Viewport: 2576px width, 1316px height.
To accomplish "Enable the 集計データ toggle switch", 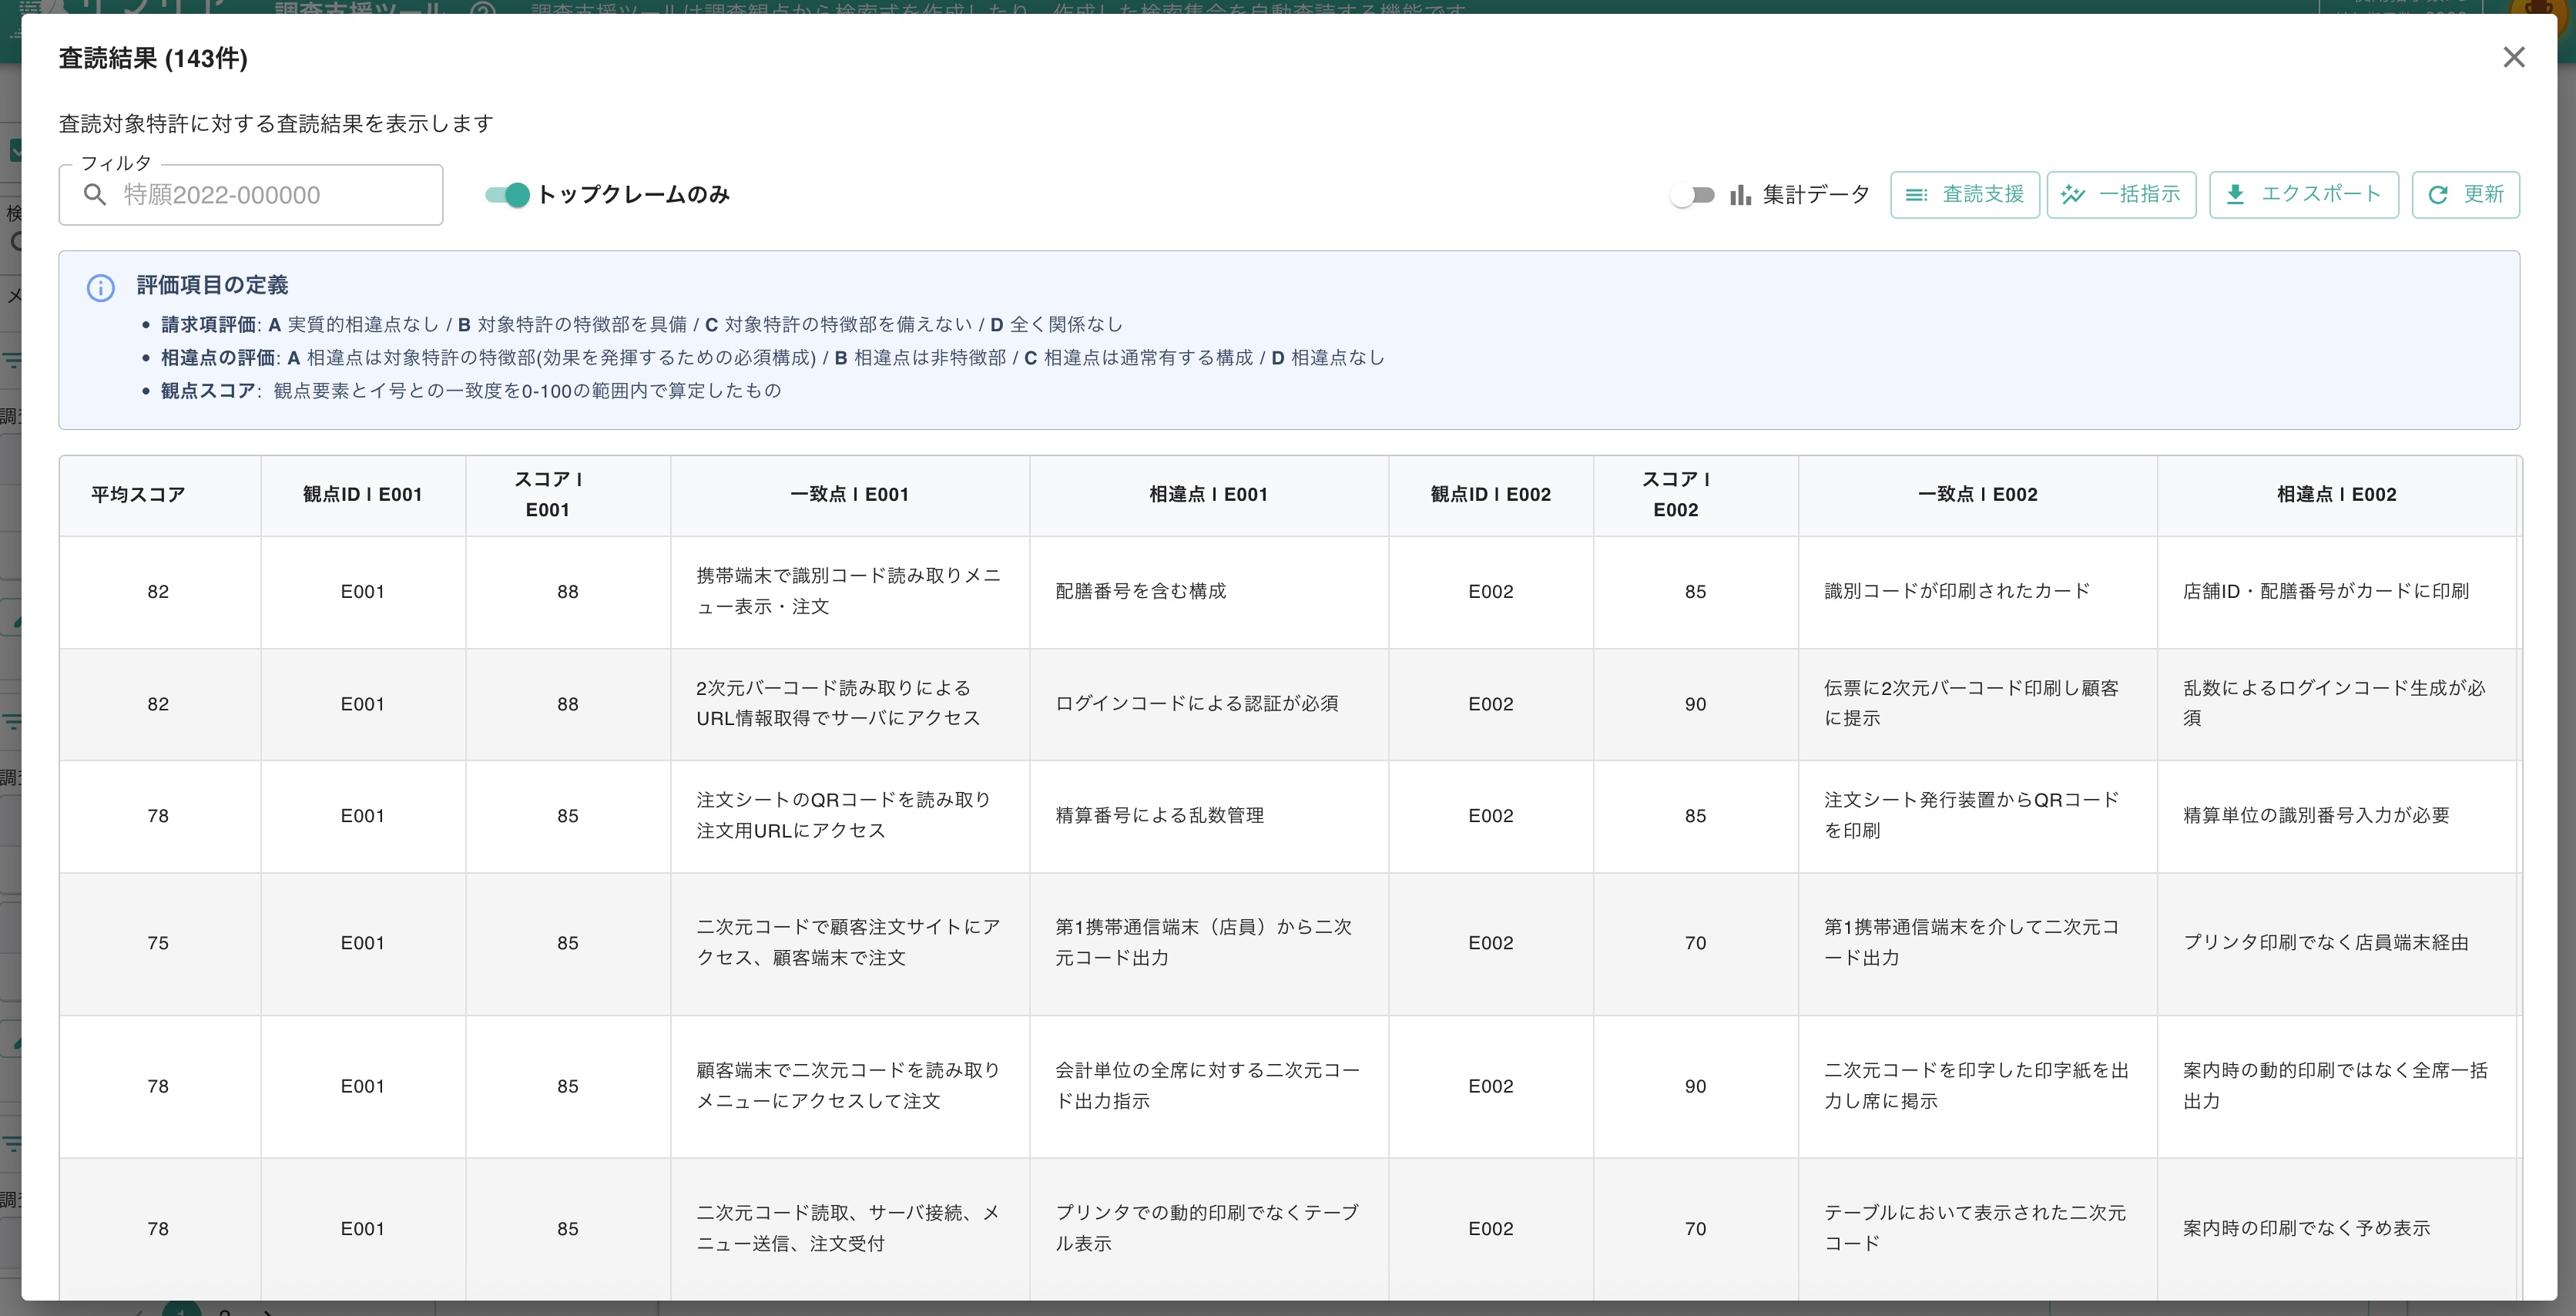I will [x=1692, y=195].
